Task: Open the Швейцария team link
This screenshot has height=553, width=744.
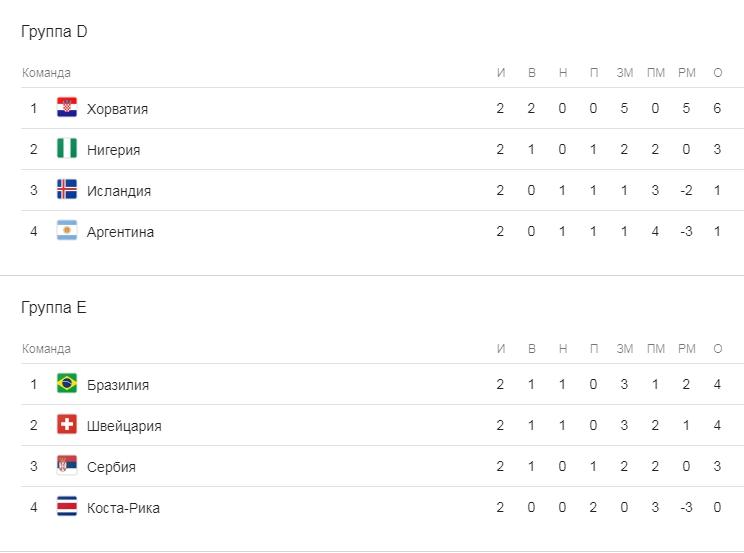Action: 123,426
